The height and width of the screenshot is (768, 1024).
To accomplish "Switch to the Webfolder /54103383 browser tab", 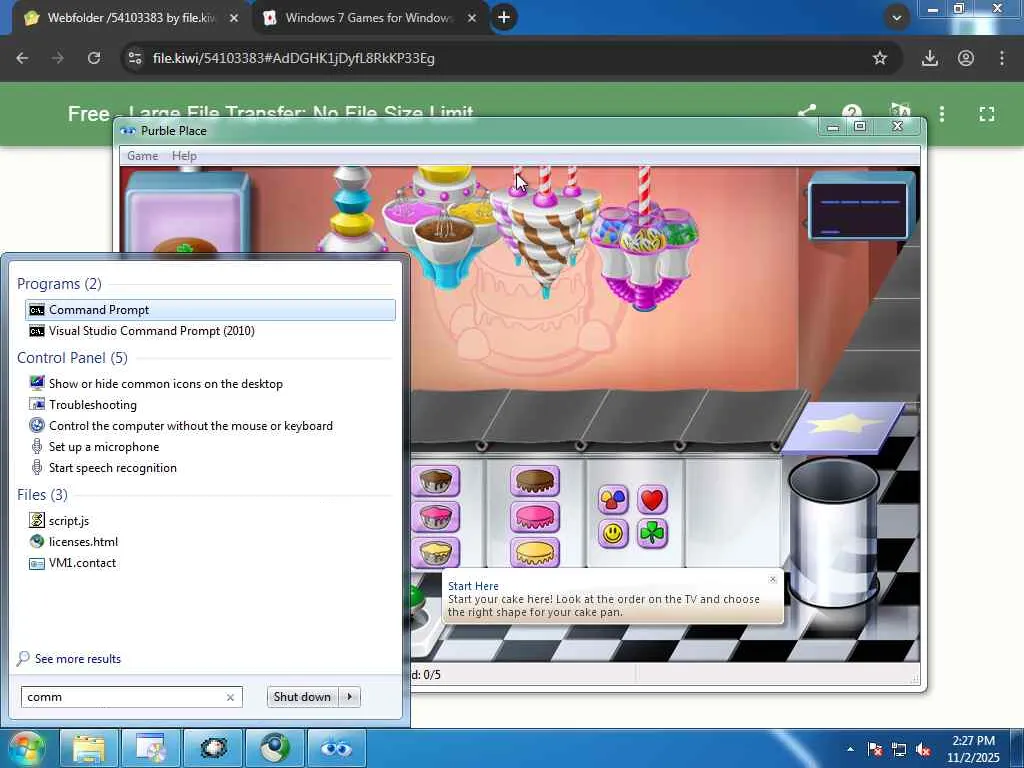I will [x=131, y=18].
